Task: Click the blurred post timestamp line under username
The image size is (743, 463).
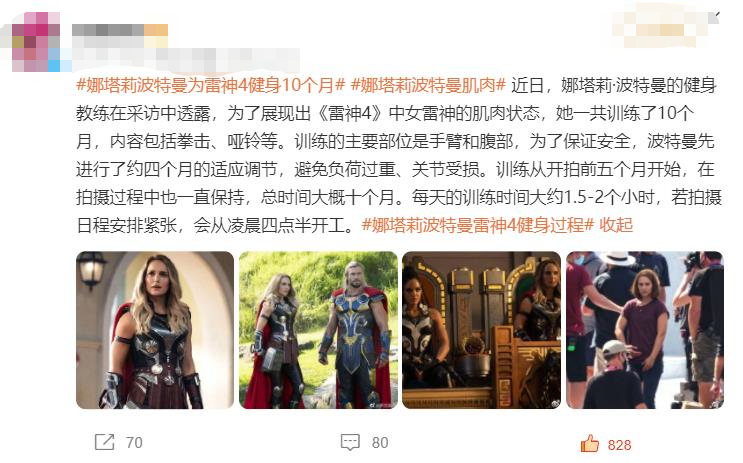Action: pyautogui.click(x=186, y=60)
